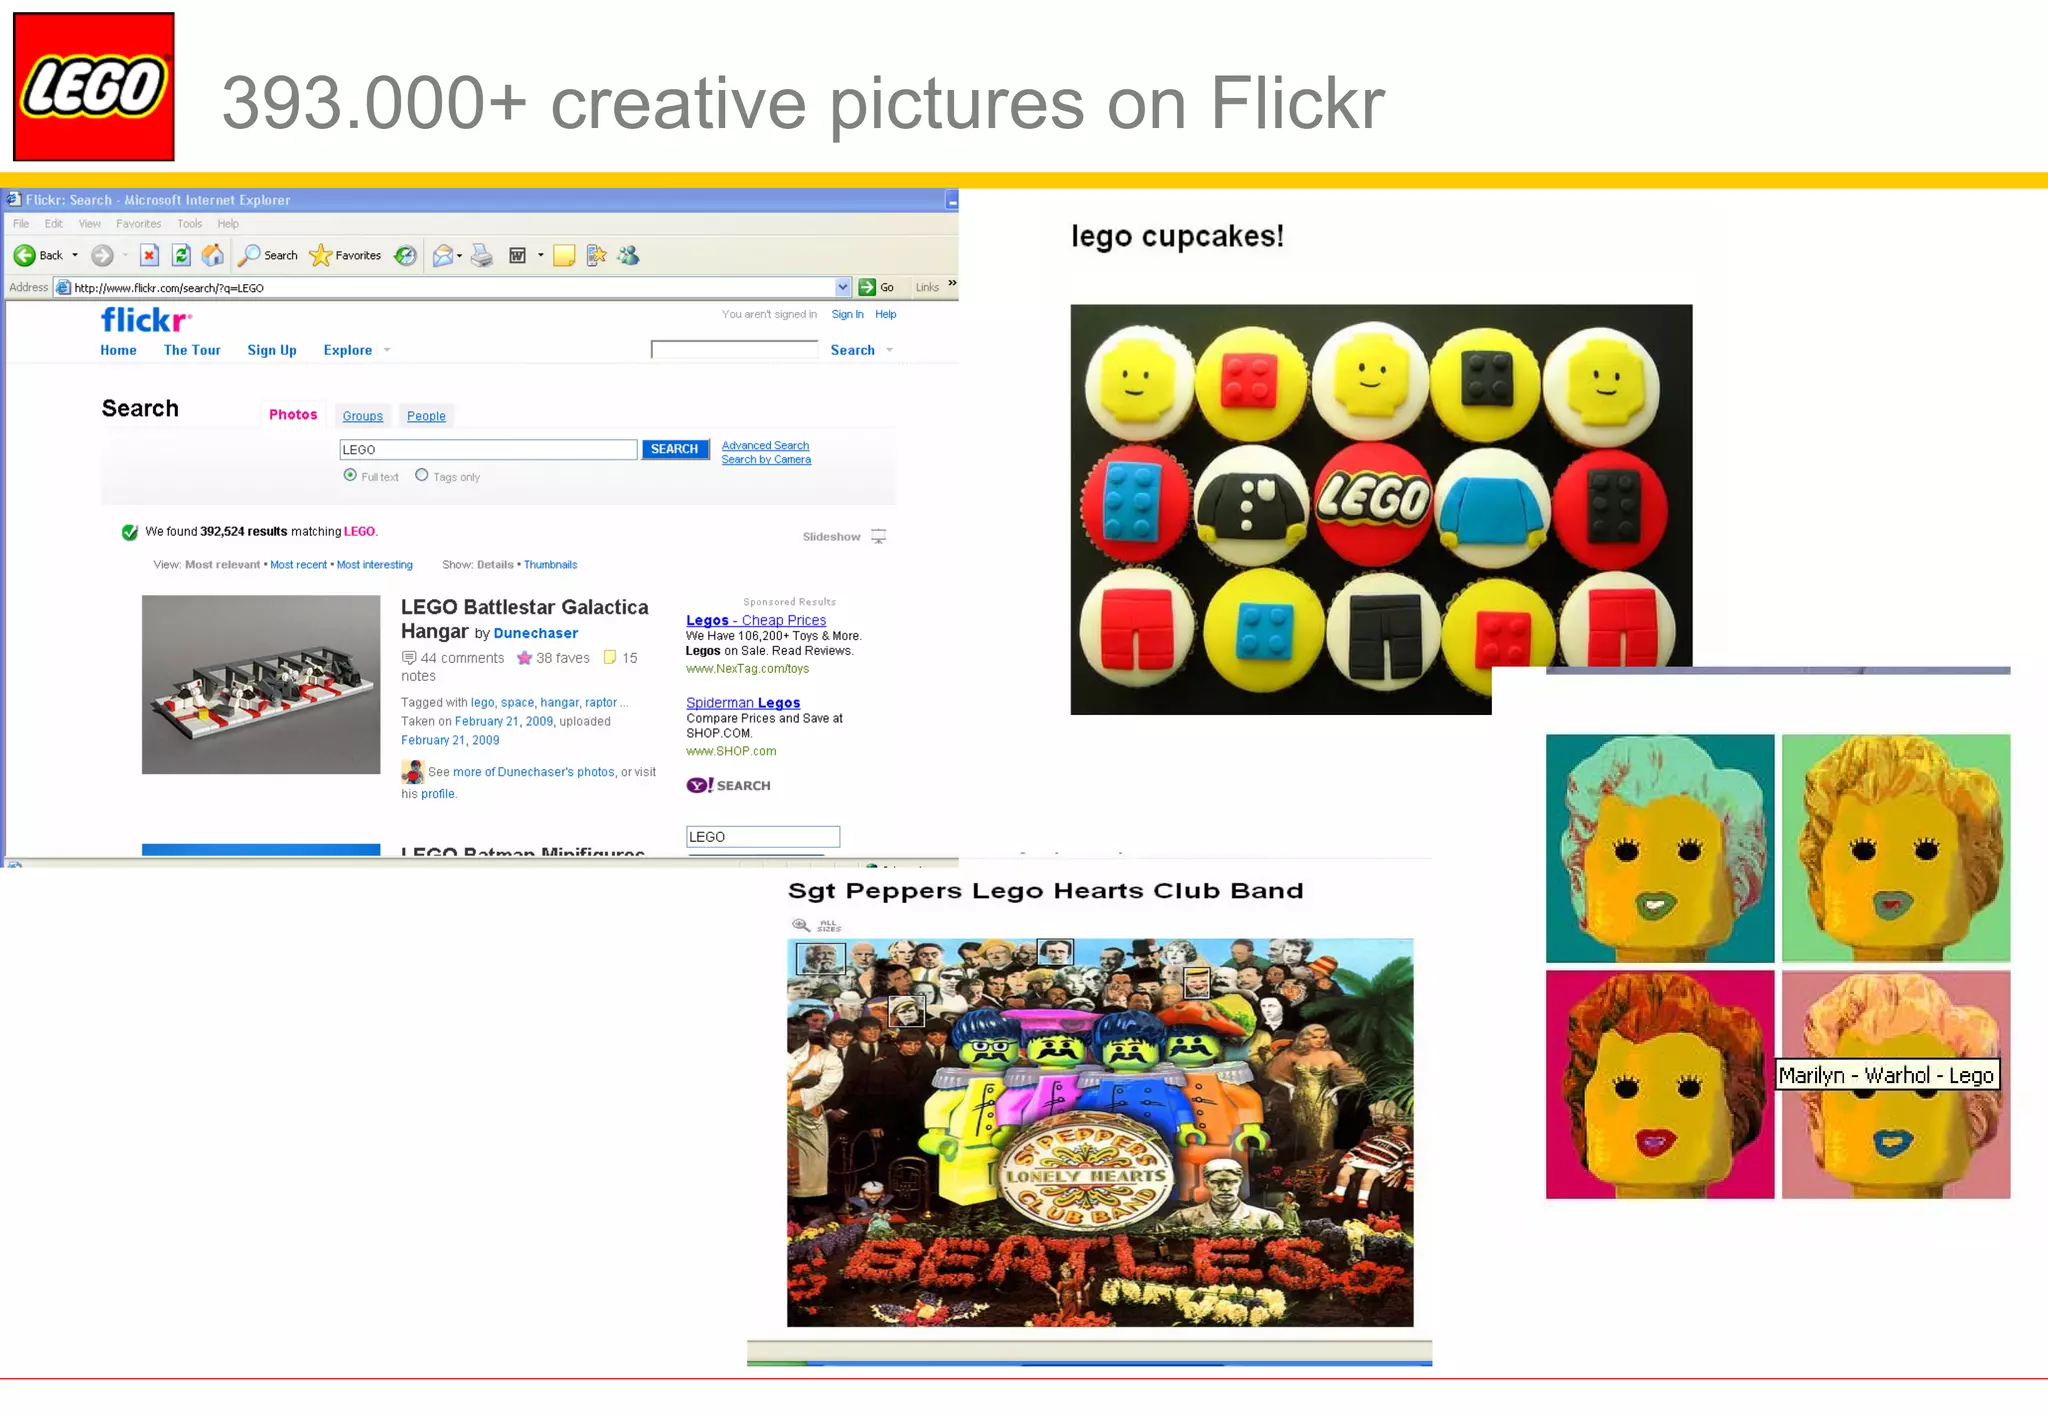
Task: Click the Sign Up navigation link
Action: pos(272,350)
